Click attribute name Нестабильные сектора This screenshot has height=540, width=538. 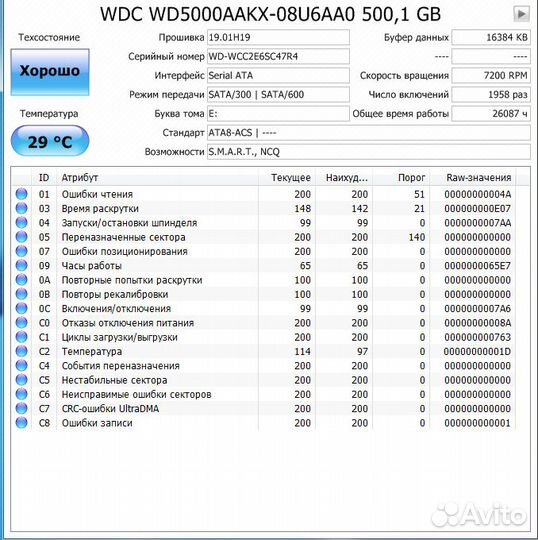114,380
